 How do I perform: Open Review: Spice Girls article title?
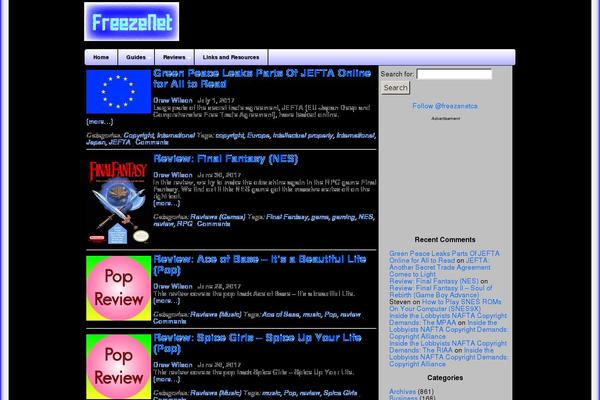(257, 343)
